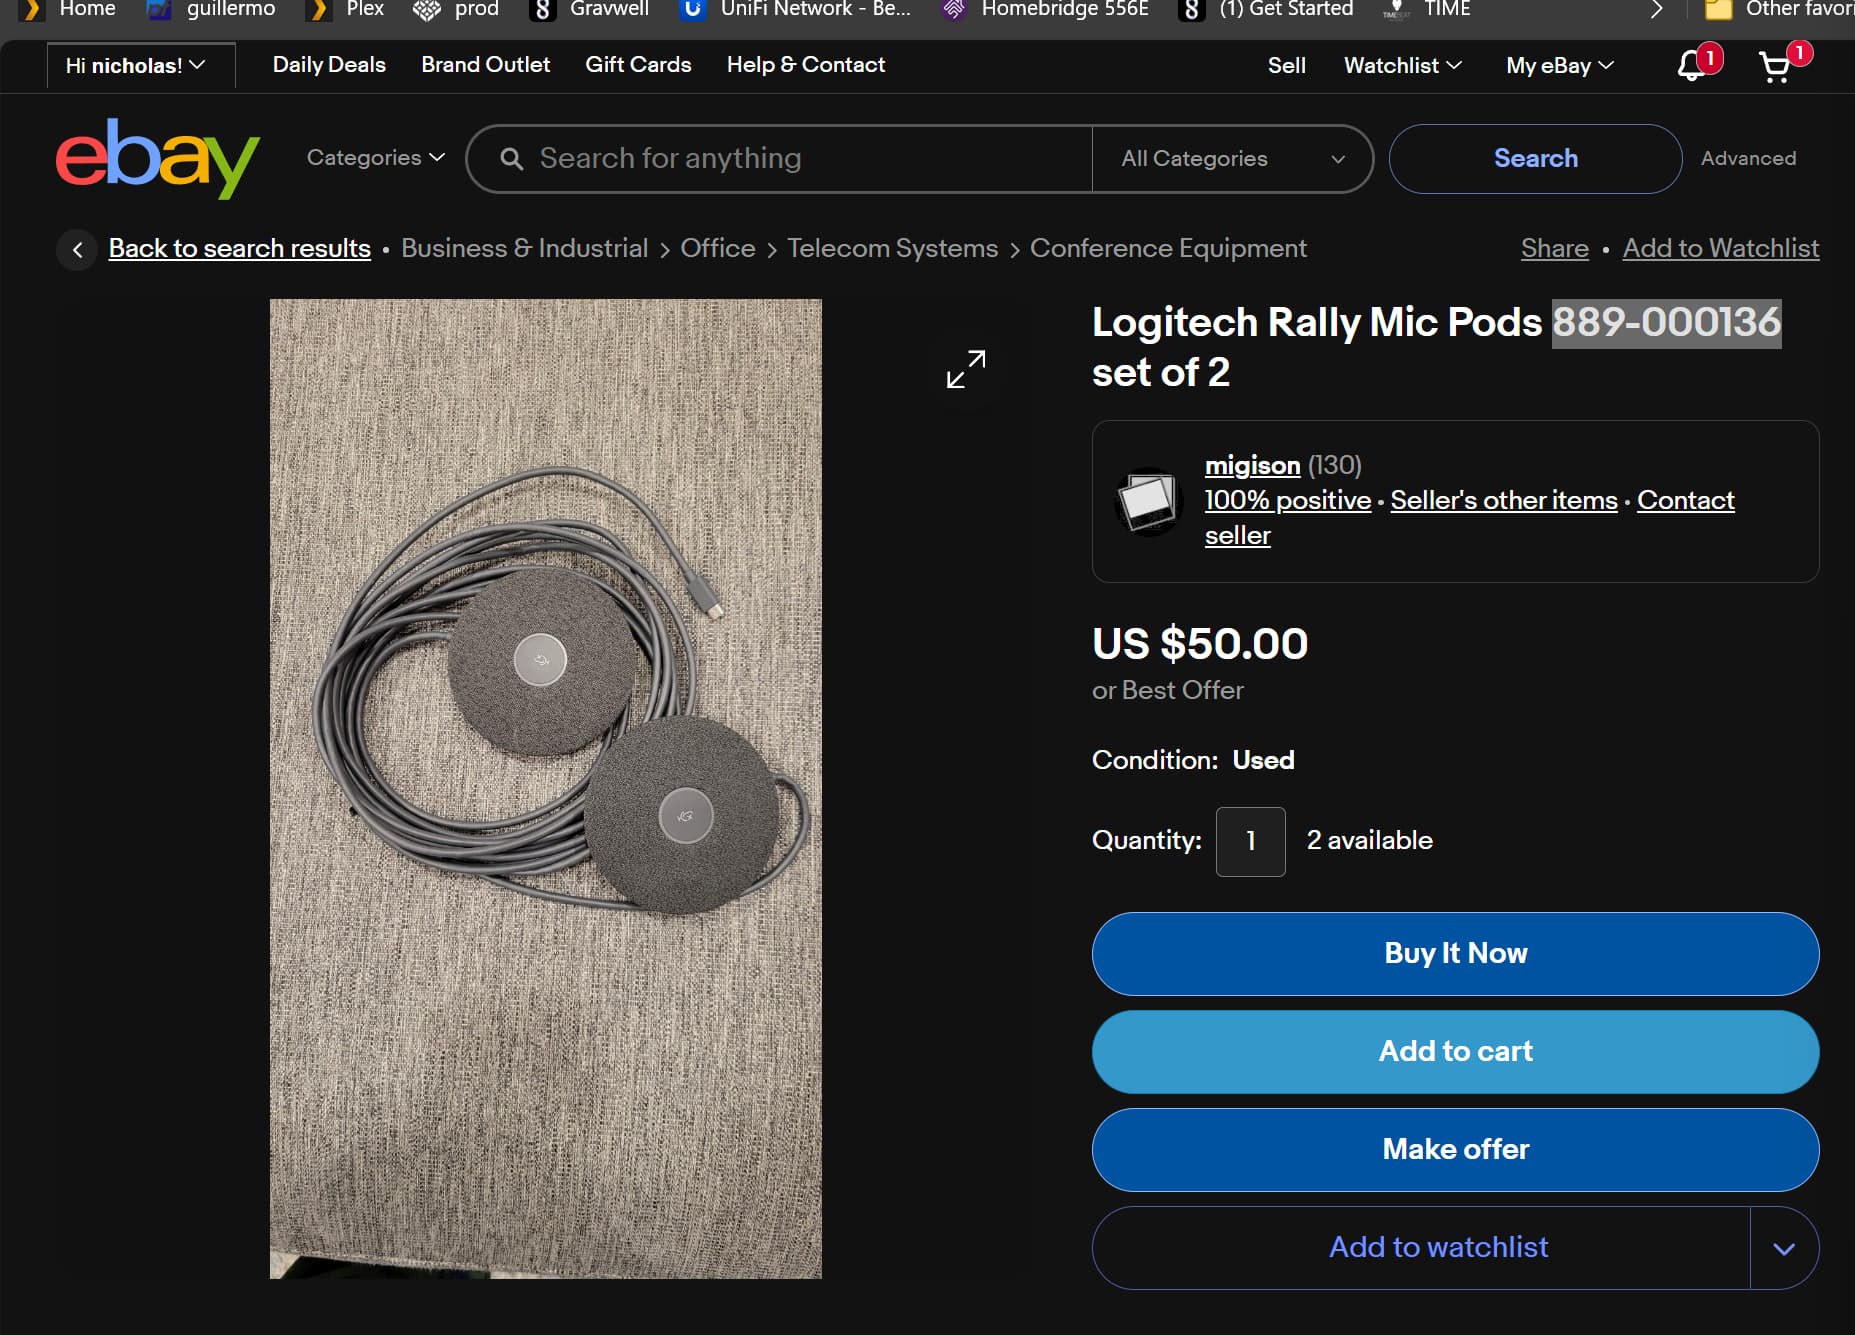Screen dimensions: 1855x1335
Task: Click the notifications bell icon
Action: pyautogui.click(x=1689, y=66)
